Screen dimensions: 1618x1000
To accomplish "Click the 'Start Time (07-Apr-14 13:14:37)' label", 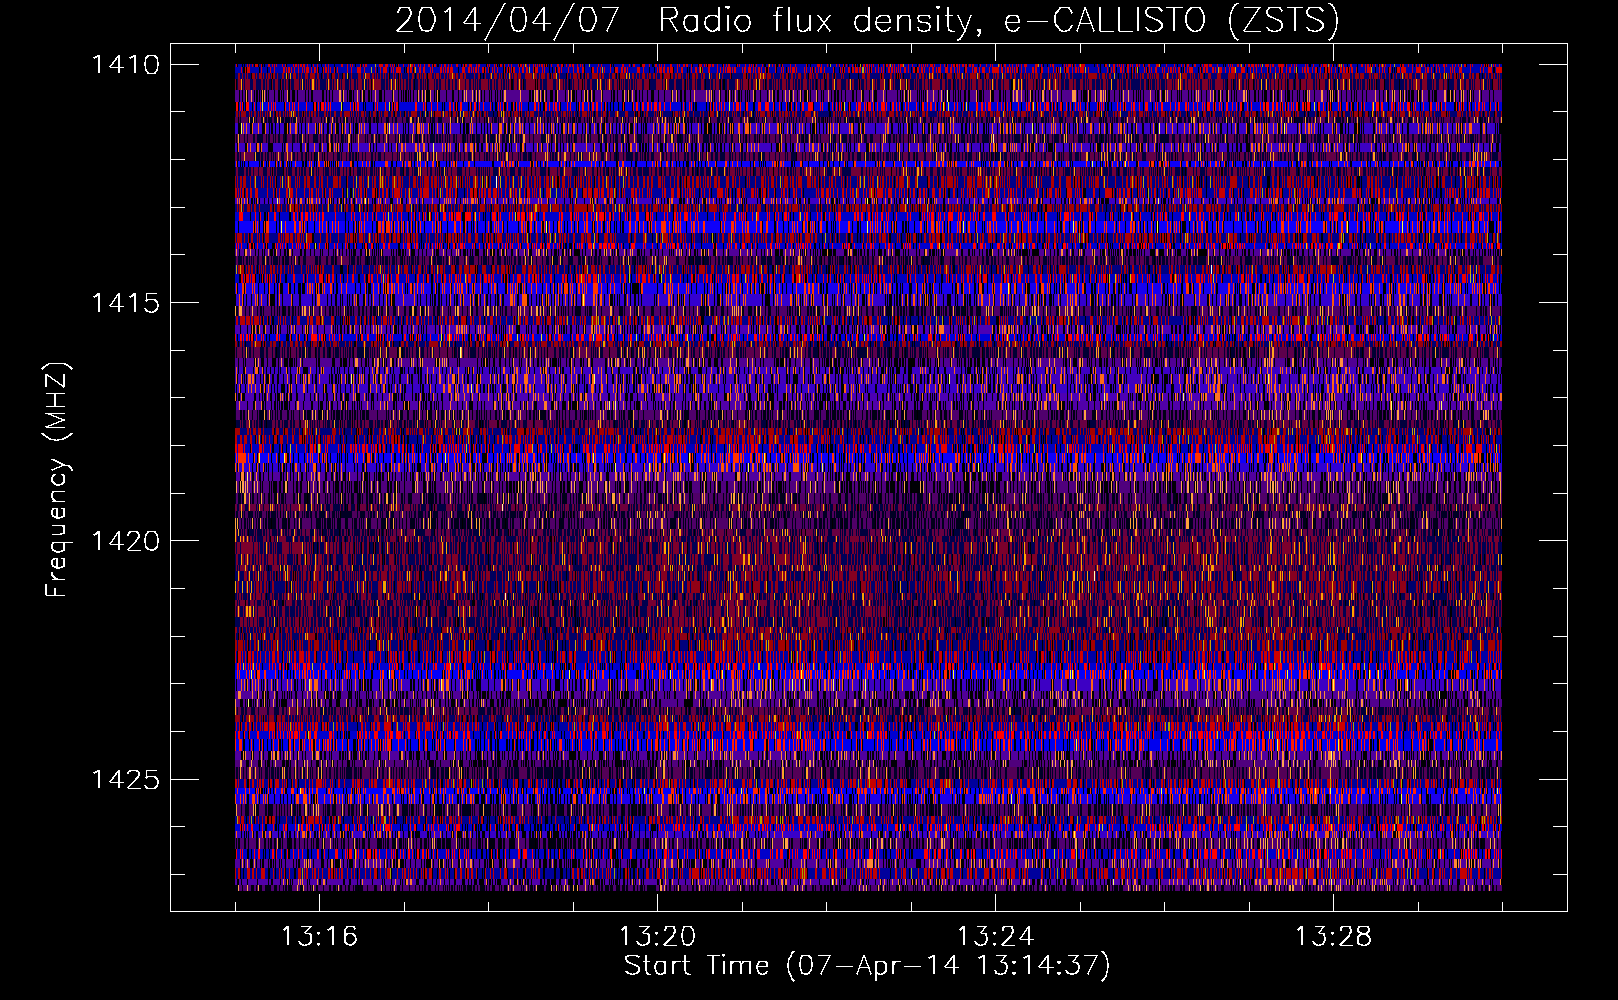I will [x=867, y=966].
